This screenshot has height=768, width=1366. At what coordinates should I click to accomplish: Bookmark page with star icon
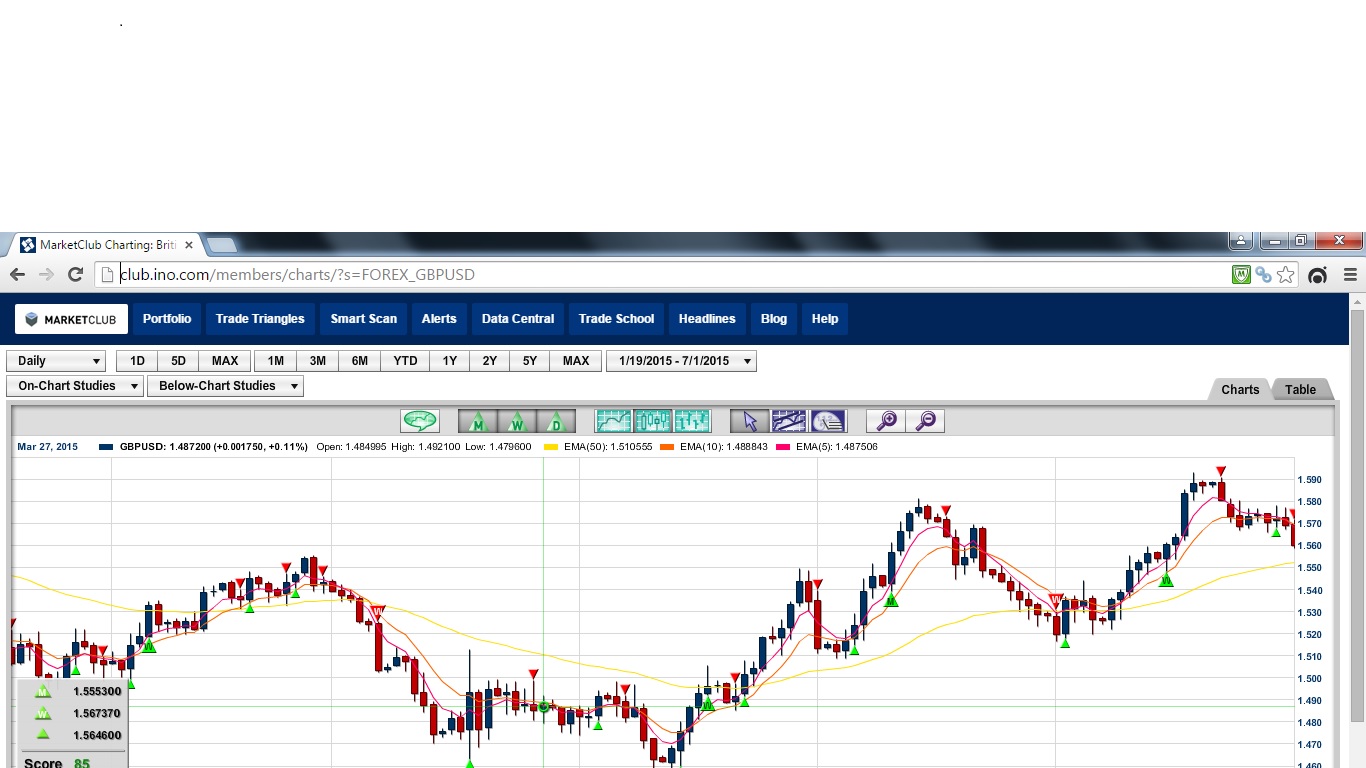click(1286, 274)
